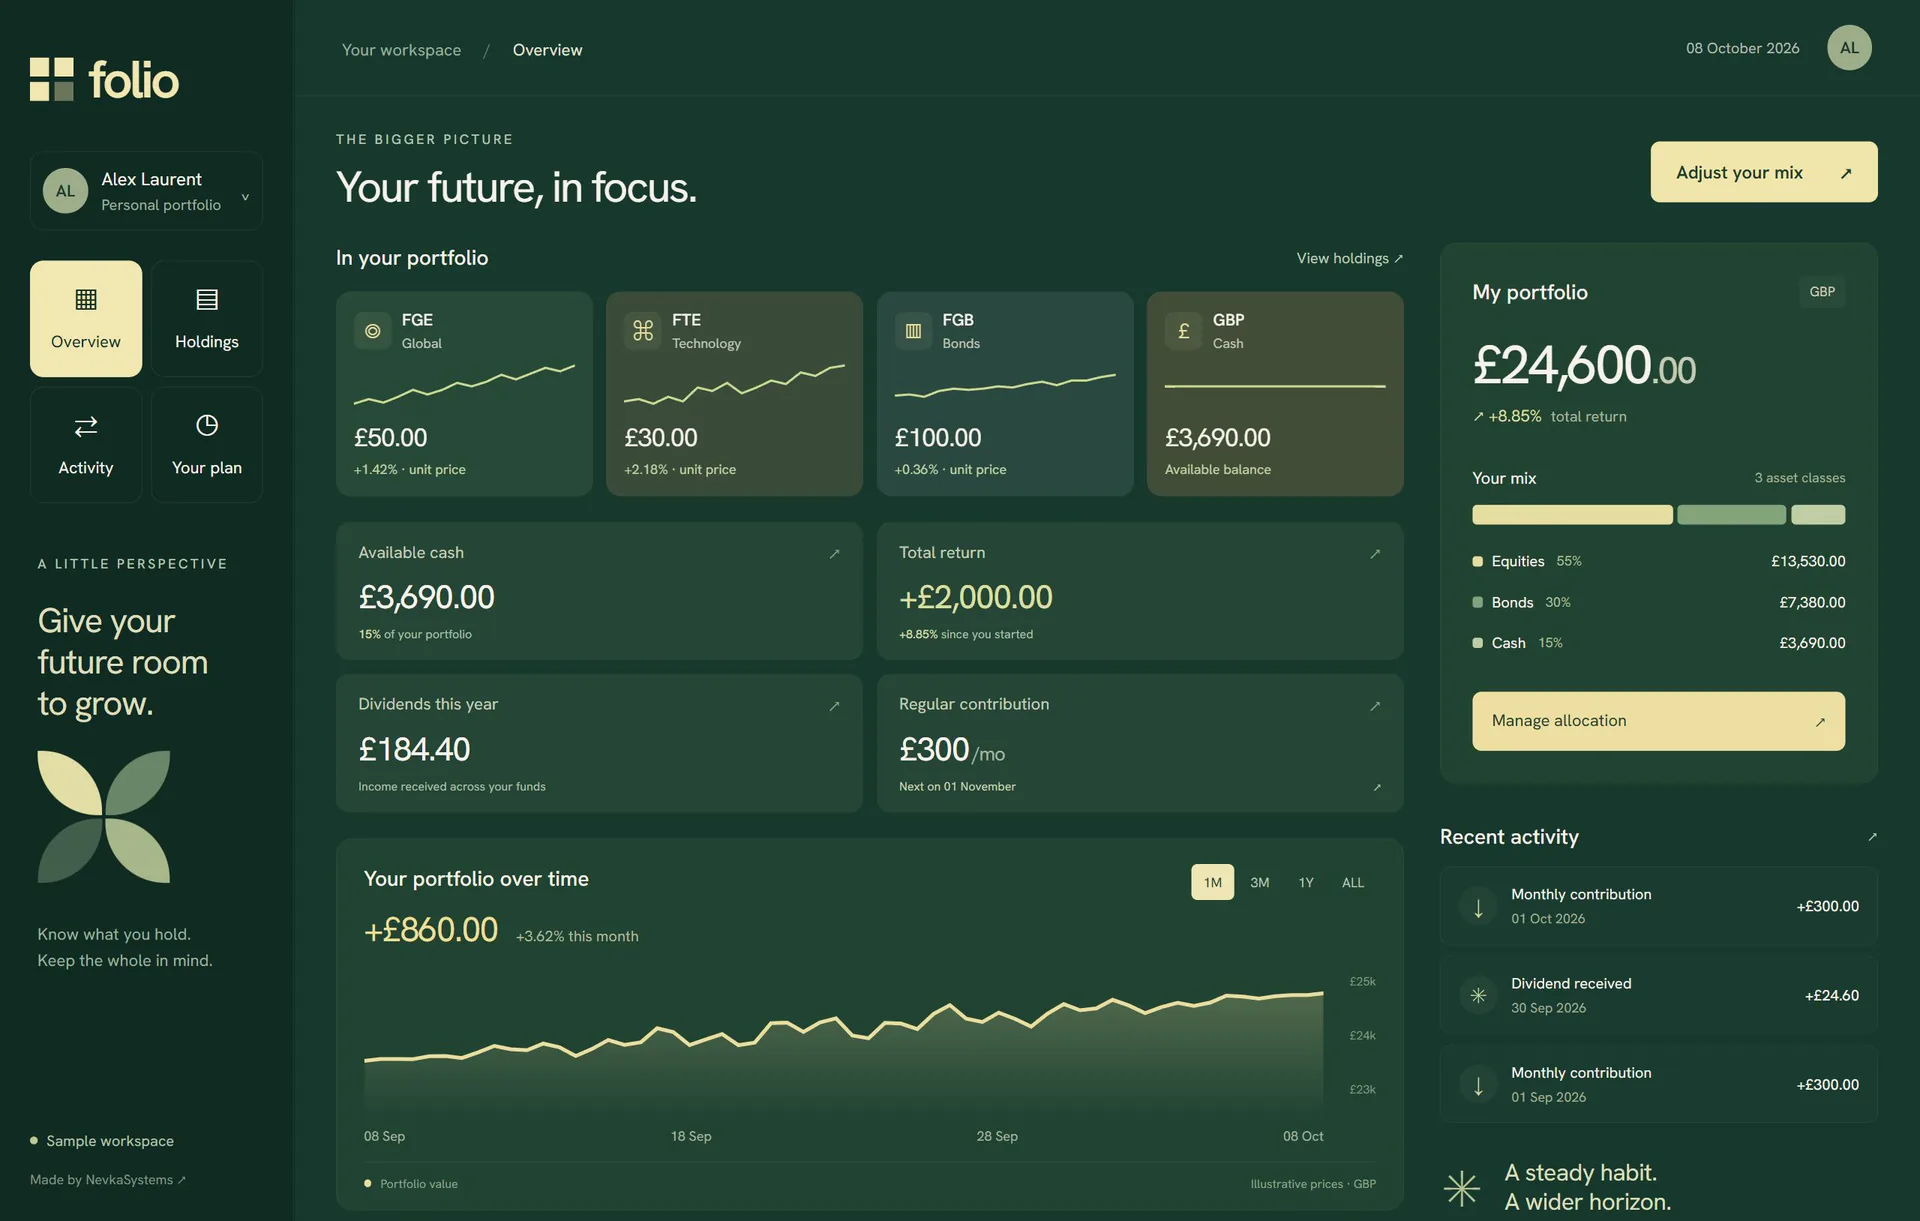Viewport: 1920px width, 1221px height.
Task: Click the AL avatar in top bar
Action: 1849,48
